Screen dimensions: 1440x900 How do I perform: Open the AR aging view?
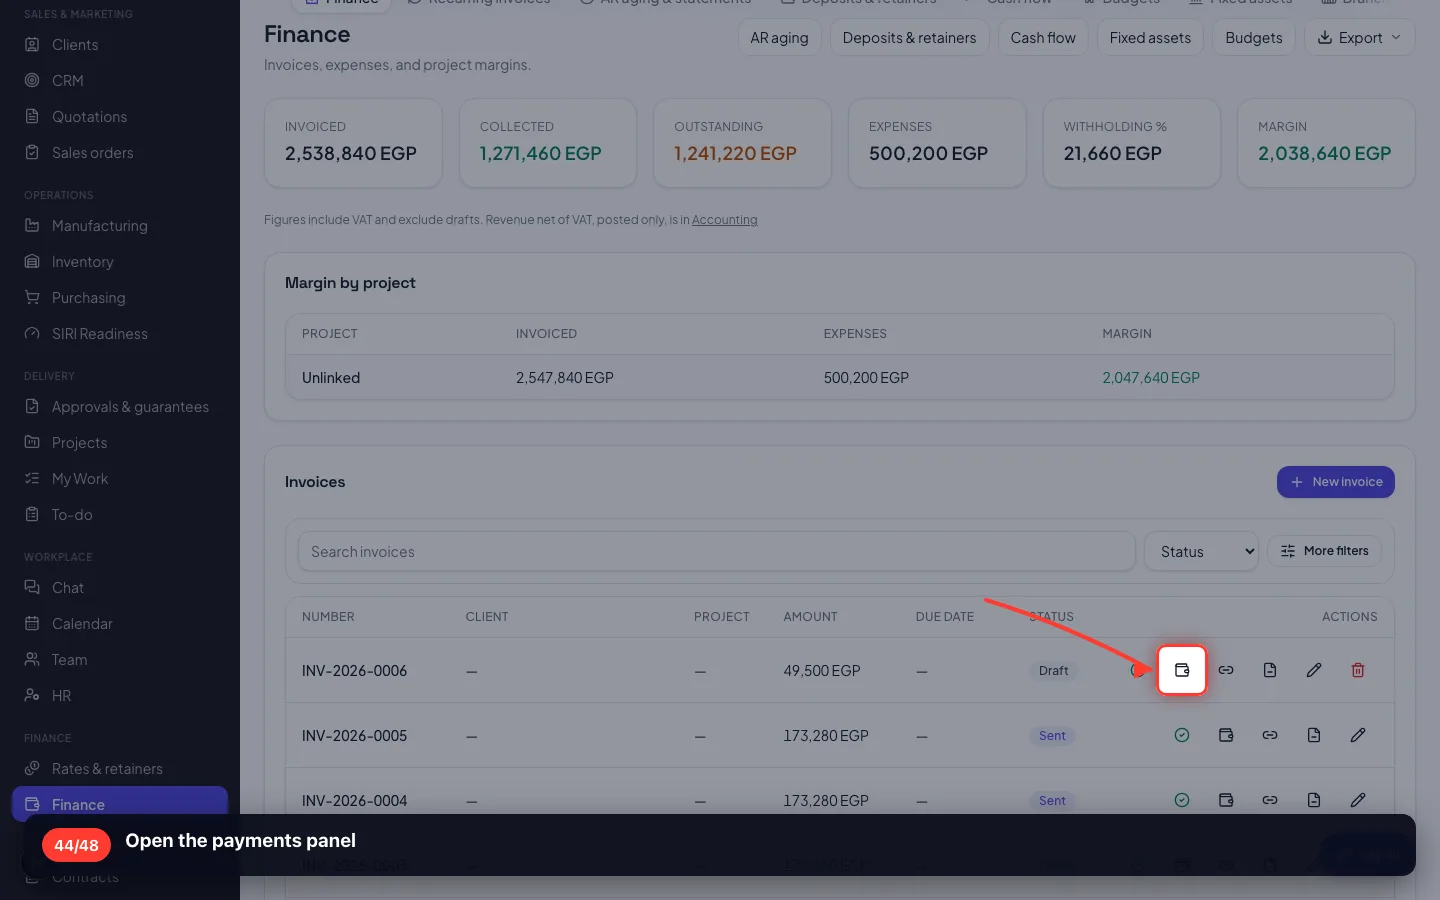pyautogui.click(x=779, y=38)
